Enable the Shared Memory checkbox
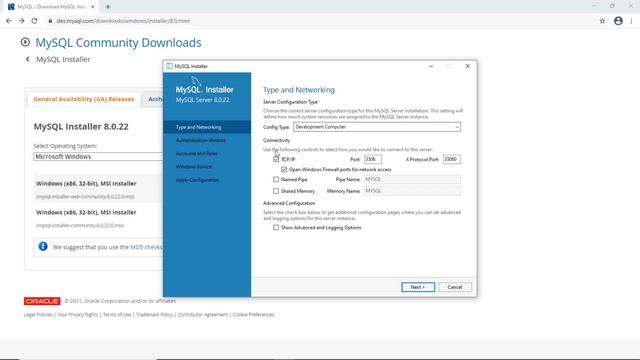 pos(276,191)
